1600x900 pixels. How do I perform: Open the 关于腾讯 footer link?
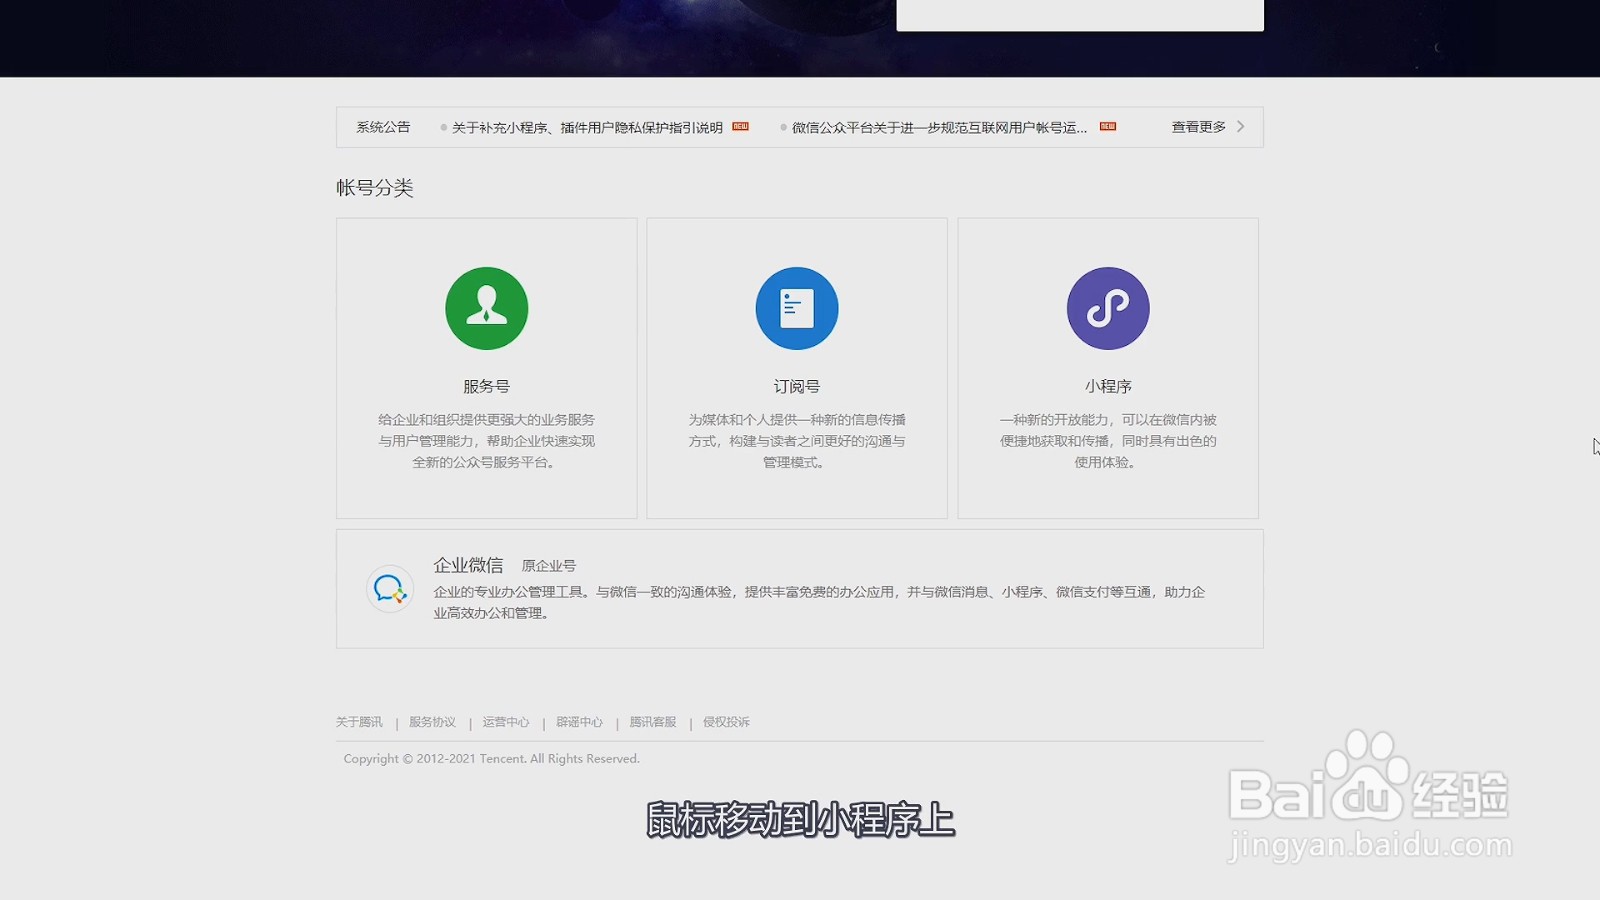(x=357, y=721)
